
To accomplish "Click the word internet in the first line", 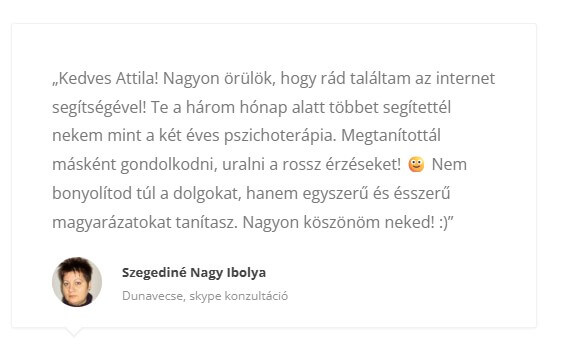I will click(x=465, y=79).
